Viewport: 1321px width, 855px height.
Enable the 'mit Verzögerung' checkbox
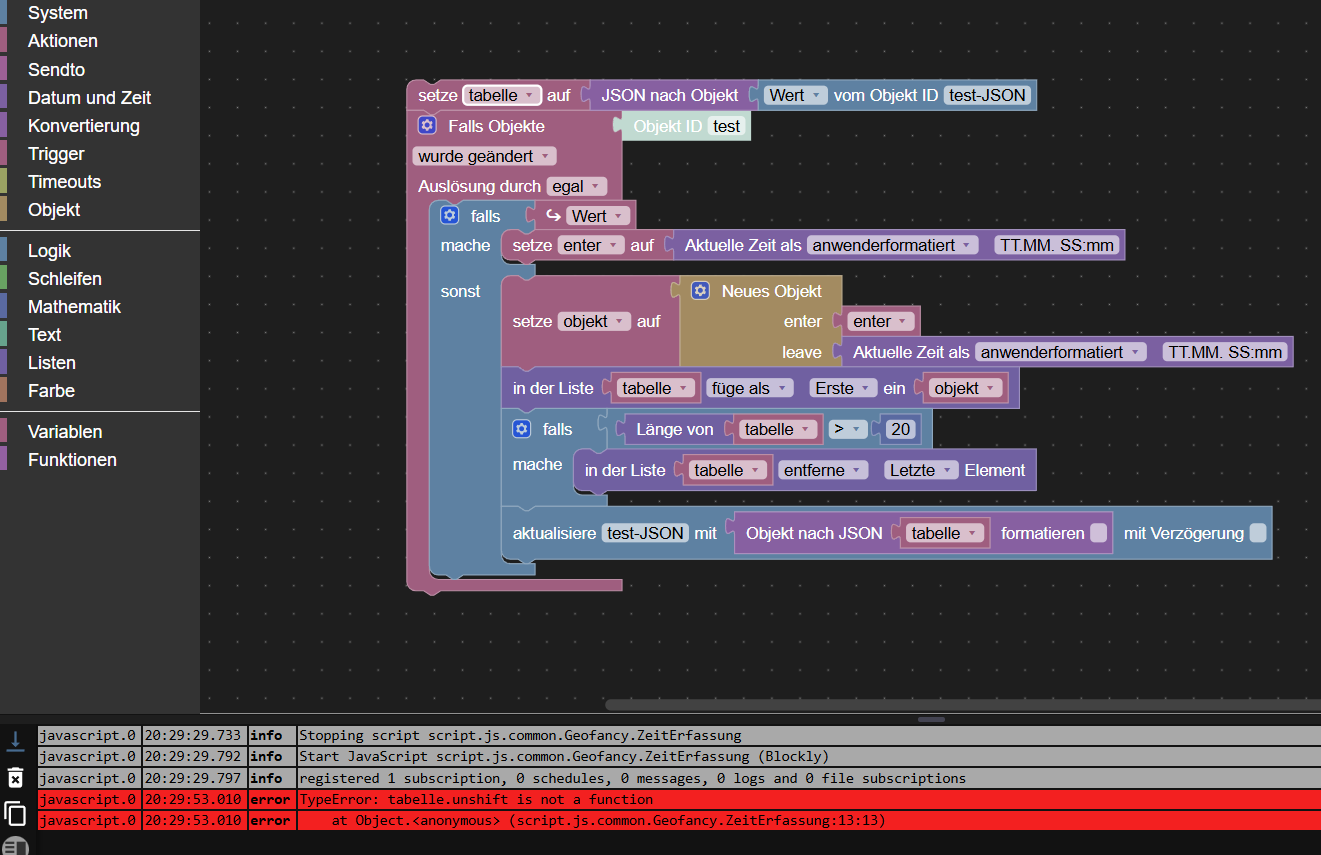click(x=1258, y=533)
